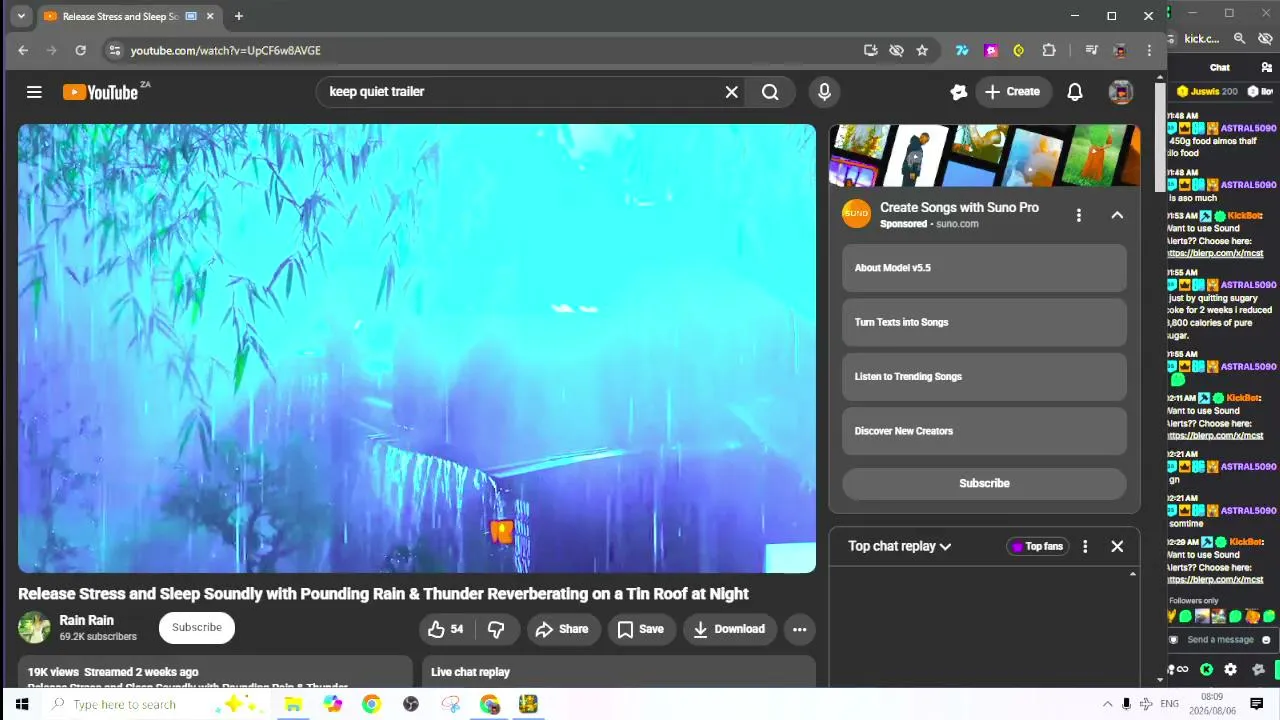Screen dimensions: 1280x720
Task: Open Chrome profile avatar in toolbar
Action: tap(1120, 50)
